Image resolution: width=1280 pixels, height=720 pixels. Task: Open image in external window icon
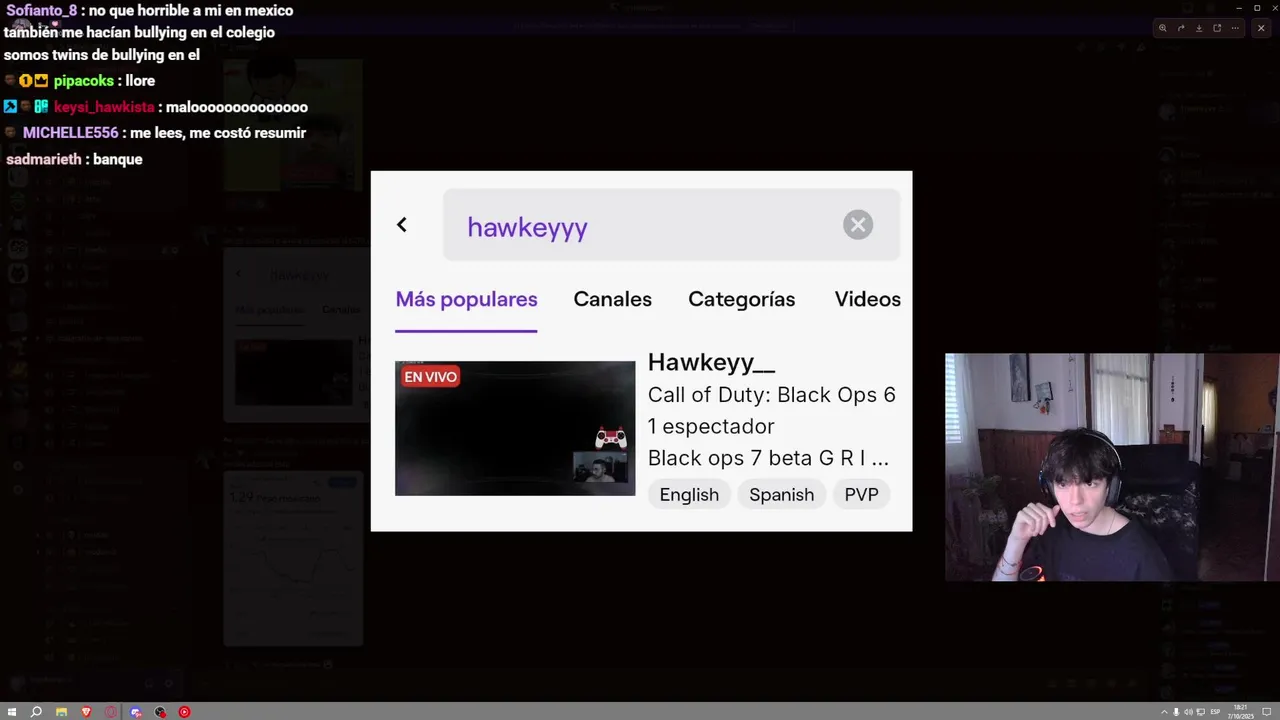(1217, 28)
